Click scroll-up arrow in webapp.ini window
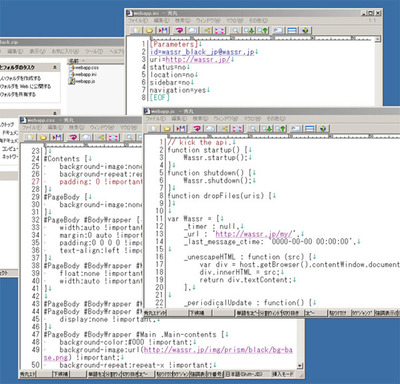This screenshot has width=400, height=384. (x=378, y=39)
